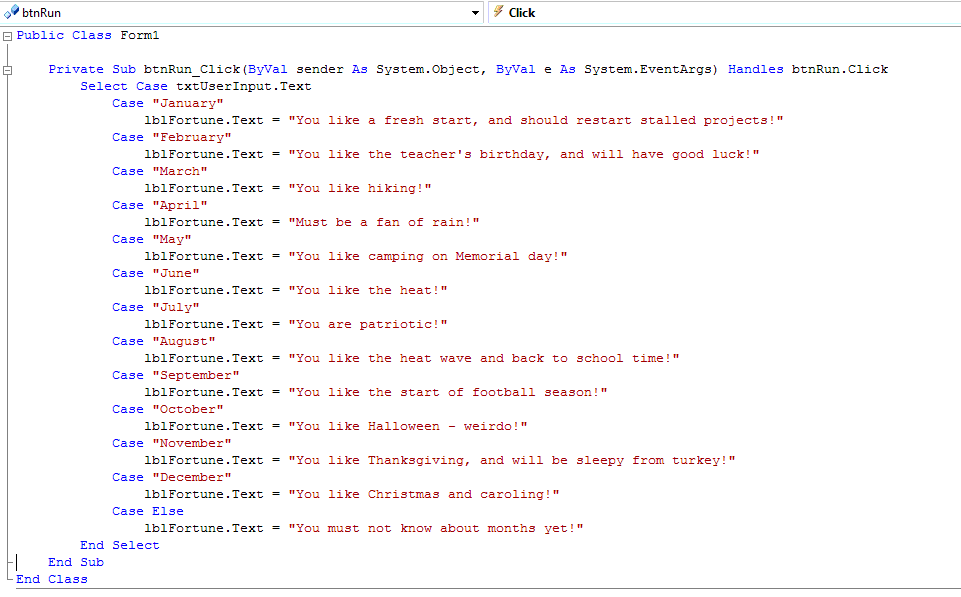Click 'Handles btnRun.Click' in Sub declaration

coord(808,69)
